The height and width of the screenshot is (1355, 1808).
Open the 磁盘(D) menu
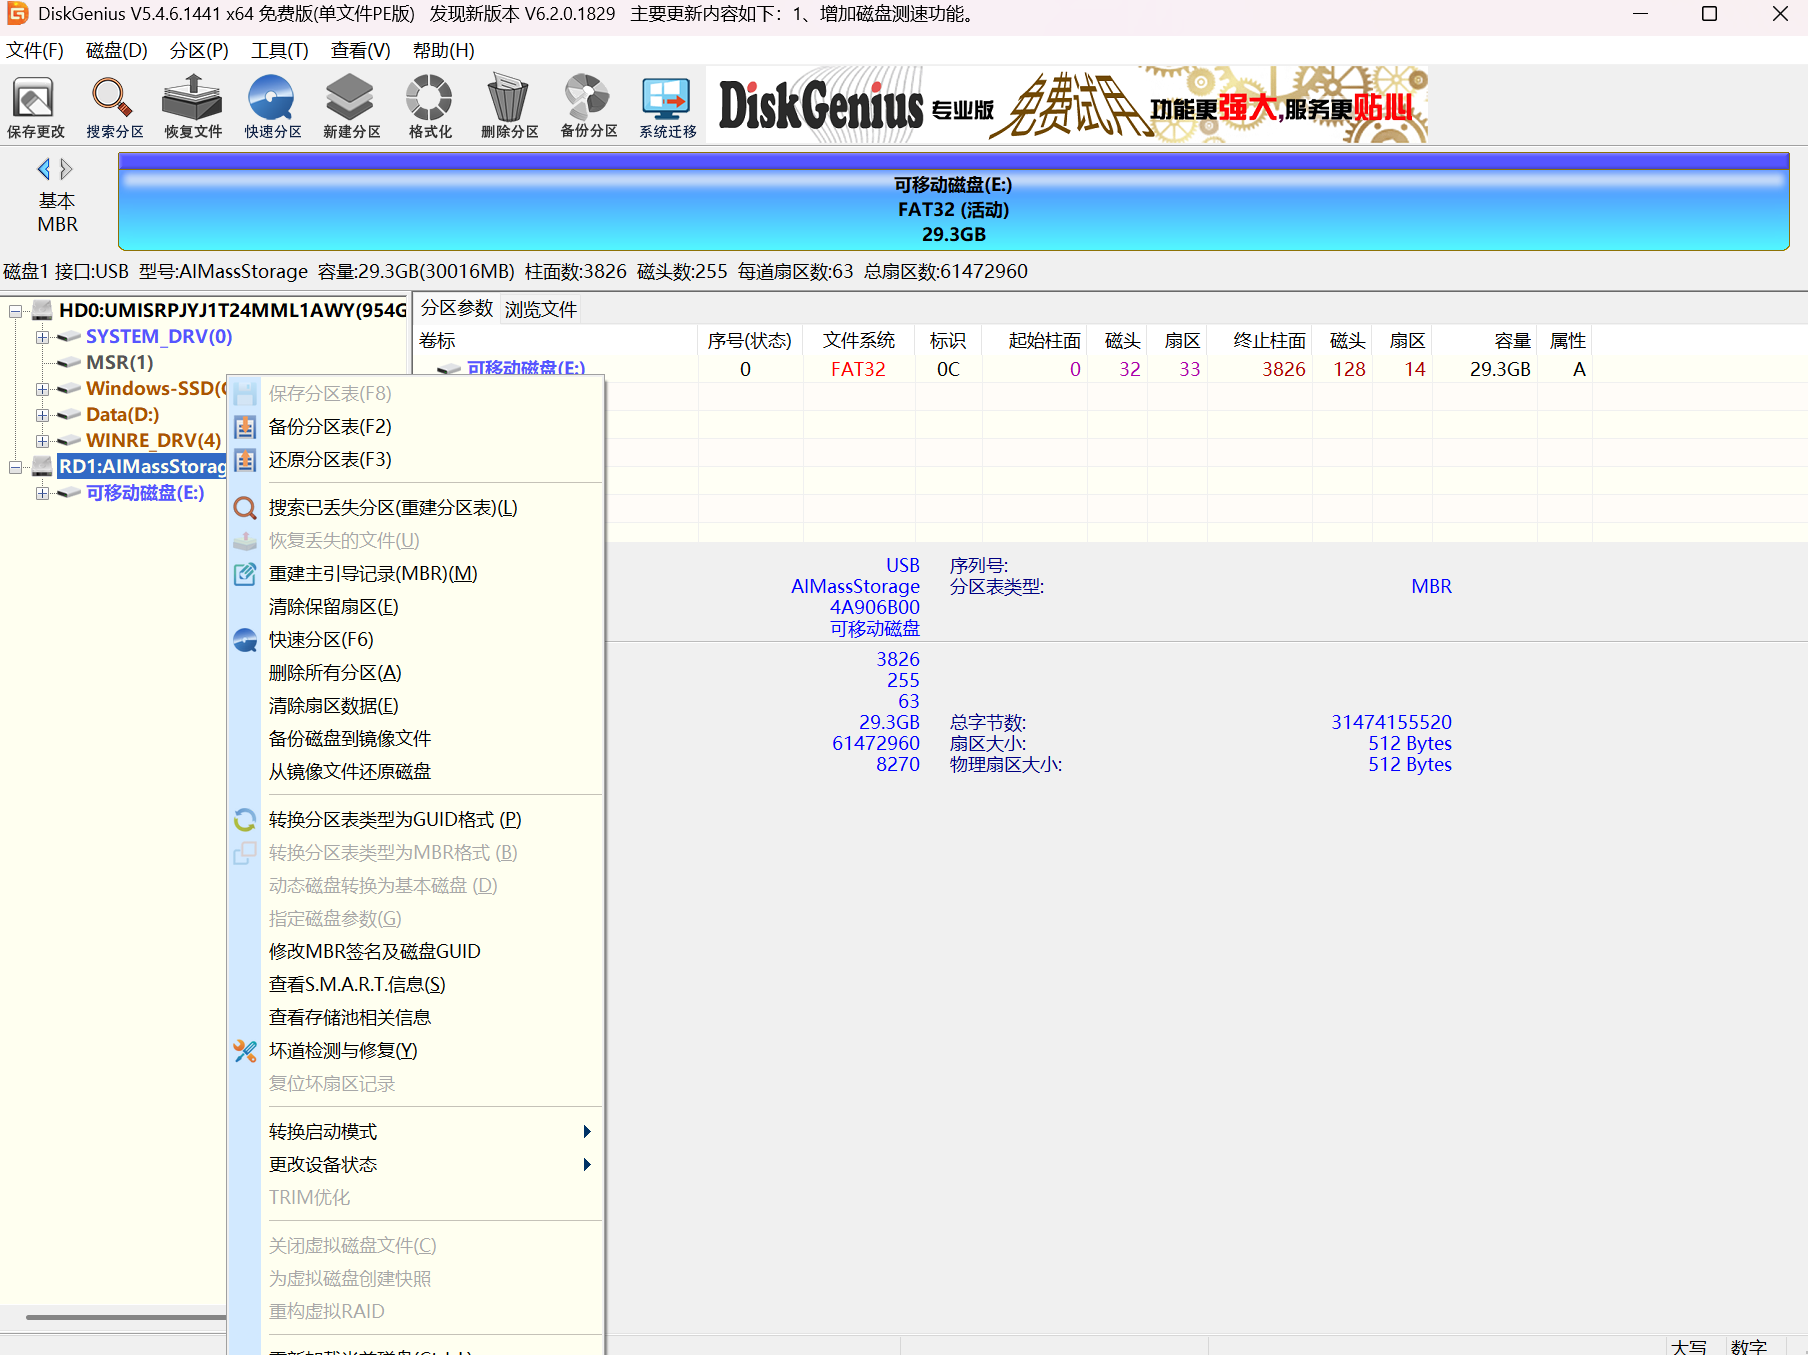coord(116,50)
